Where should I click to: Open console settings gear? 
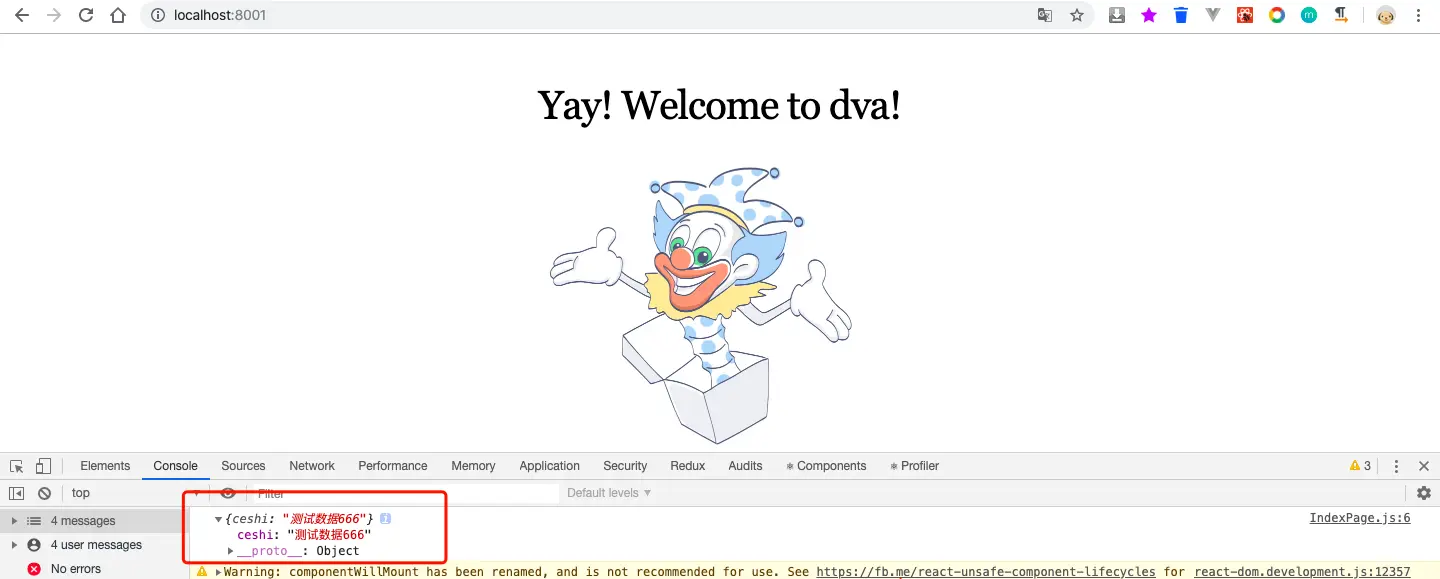coord(1424,493)
